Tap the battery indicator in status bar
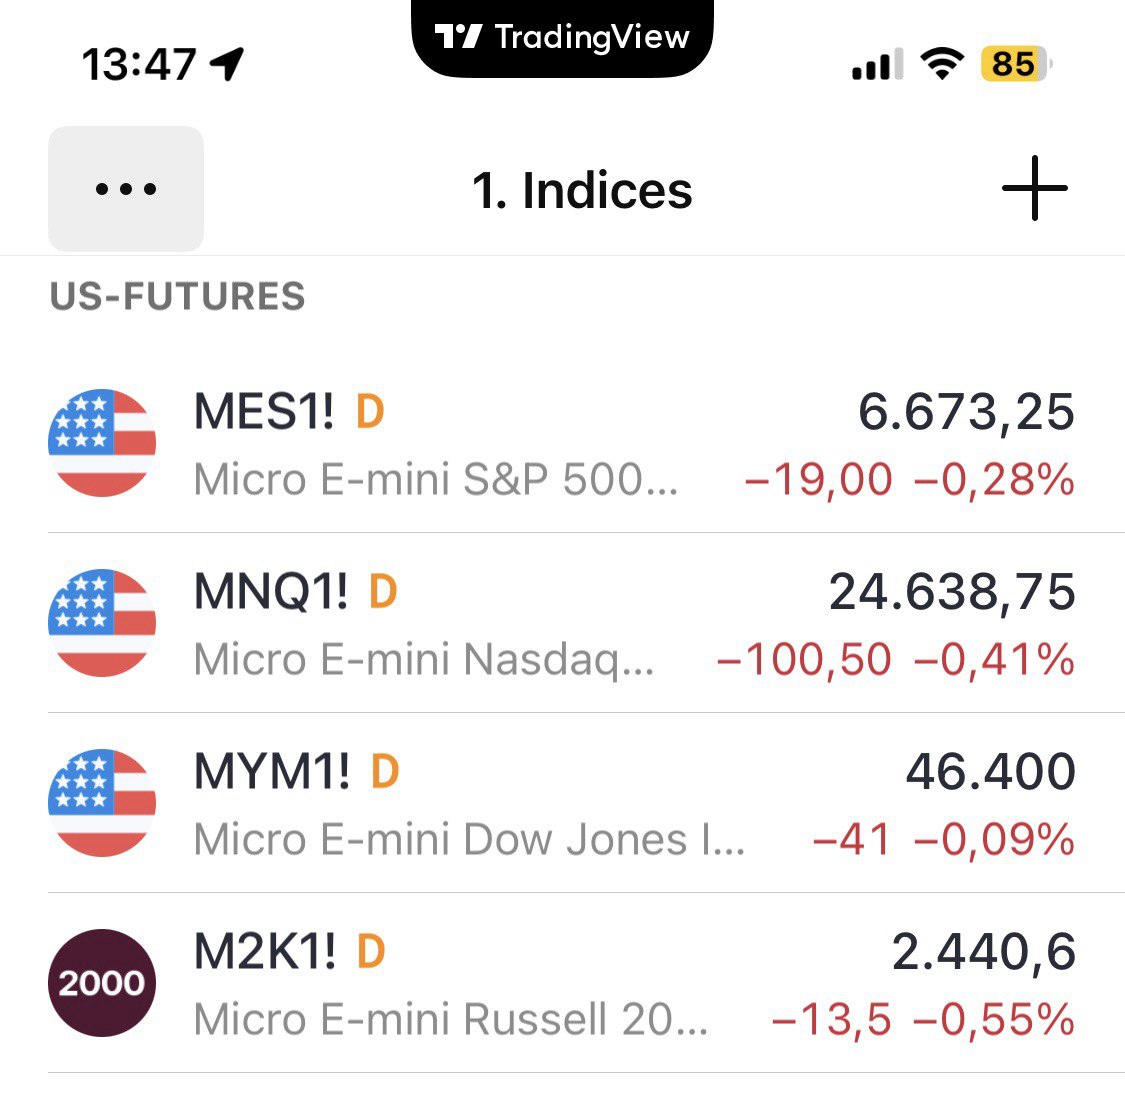 click(x=1014, y=64)
